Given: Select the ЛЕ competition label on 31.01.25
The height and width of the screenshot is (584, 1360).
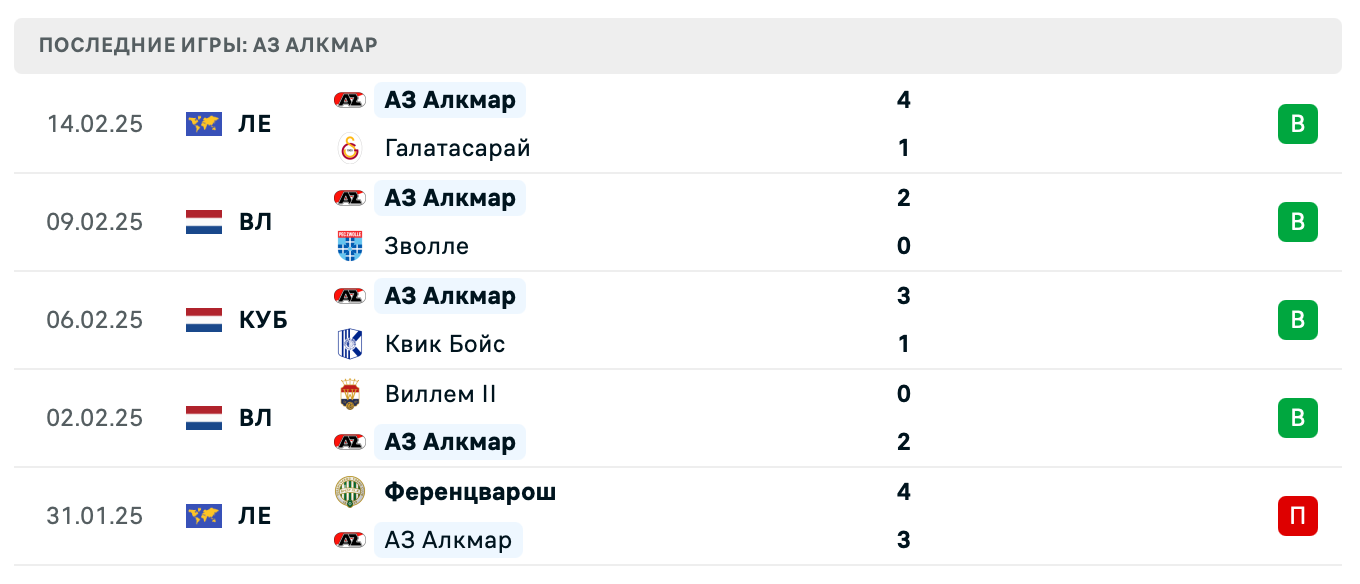Looking at the screenshot, I should (x=258, y=516).
